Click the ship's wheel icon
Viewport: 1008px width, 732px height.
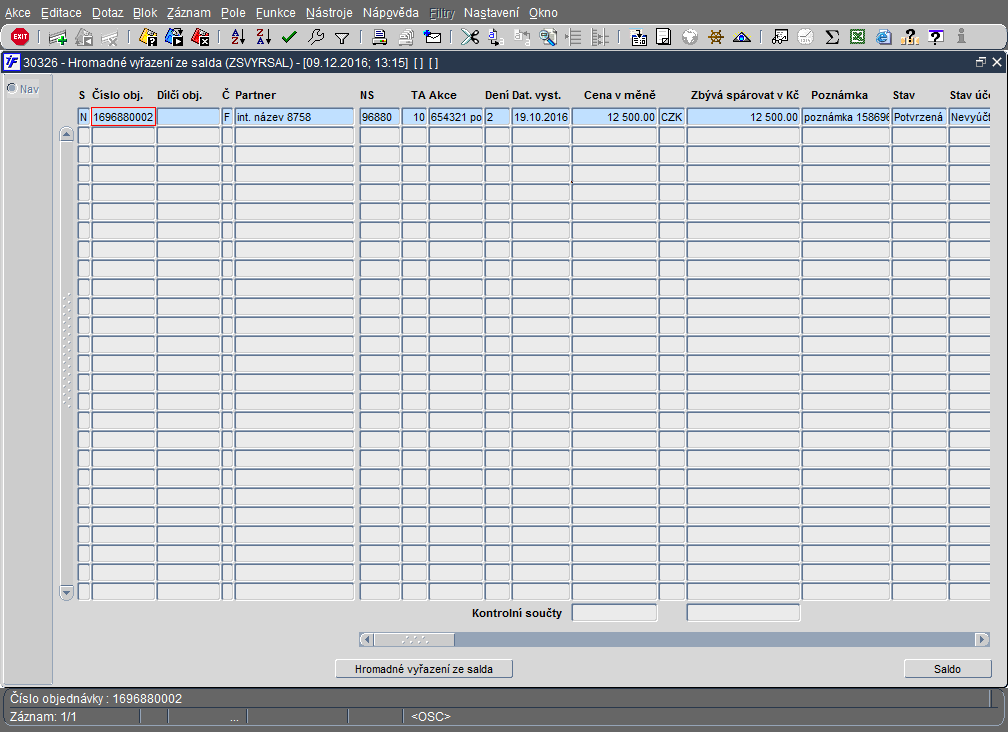716,37
